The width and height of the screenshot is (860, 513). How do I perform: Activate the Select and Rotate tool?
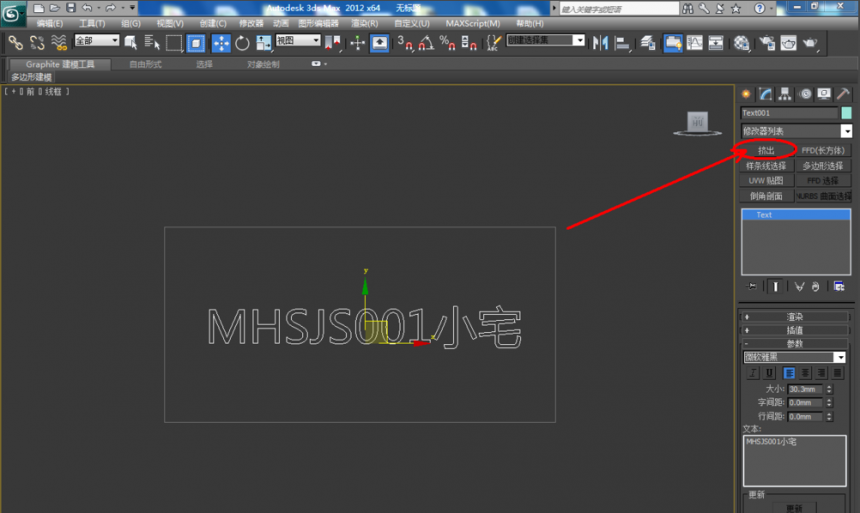(242, 43)
